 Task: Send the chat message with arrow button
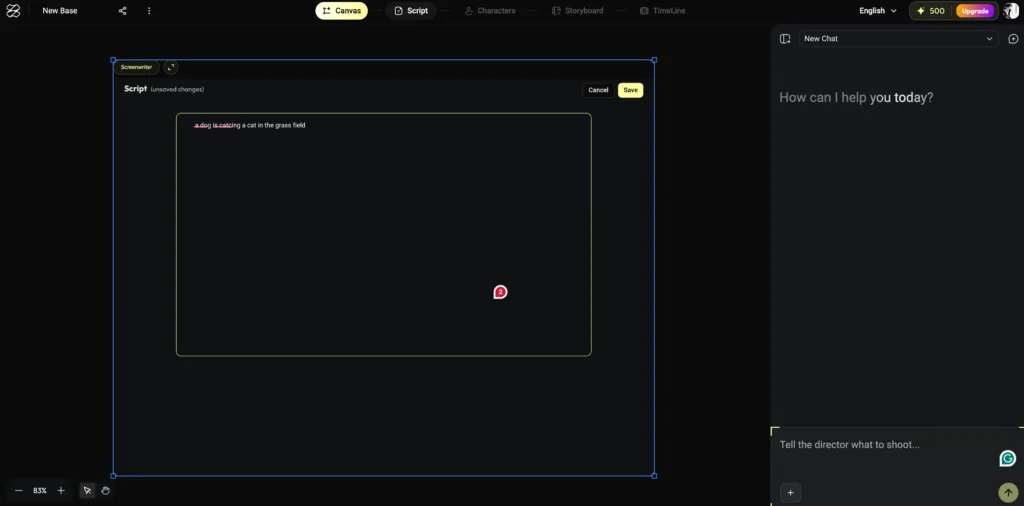click(1008, 492)
